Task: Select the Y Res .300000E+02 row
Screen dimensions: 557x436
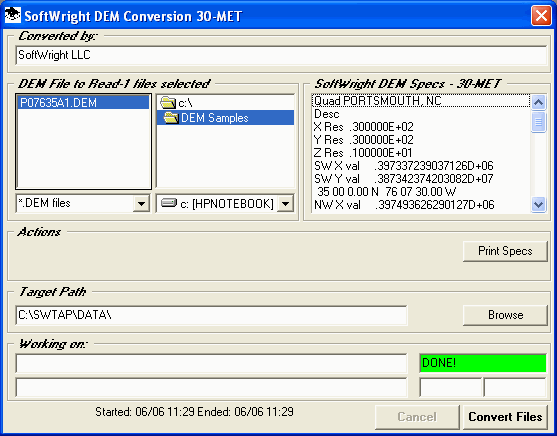Action: click(422, 140)
